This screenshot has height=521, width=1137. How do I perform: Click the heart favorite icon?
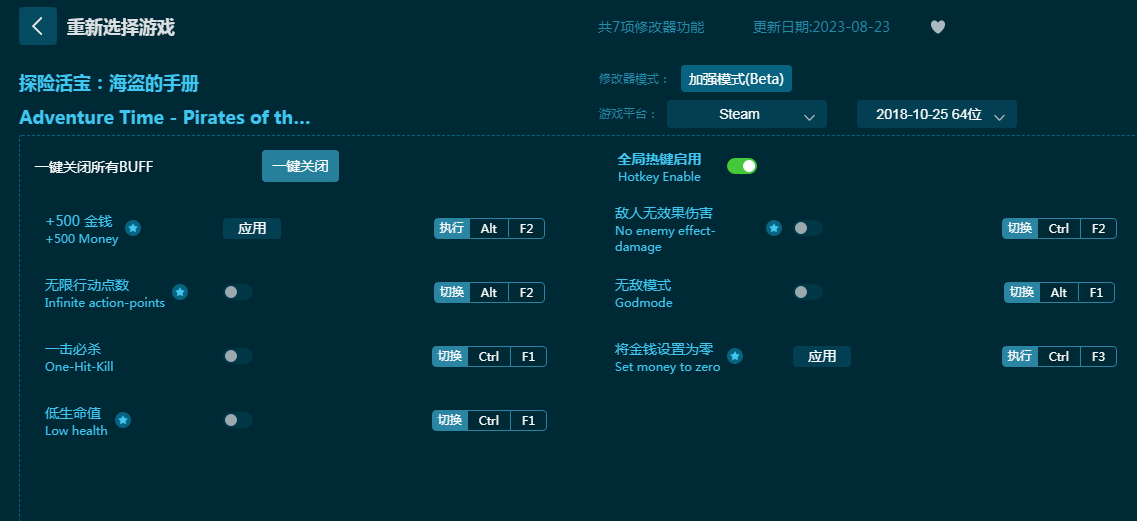937,27
